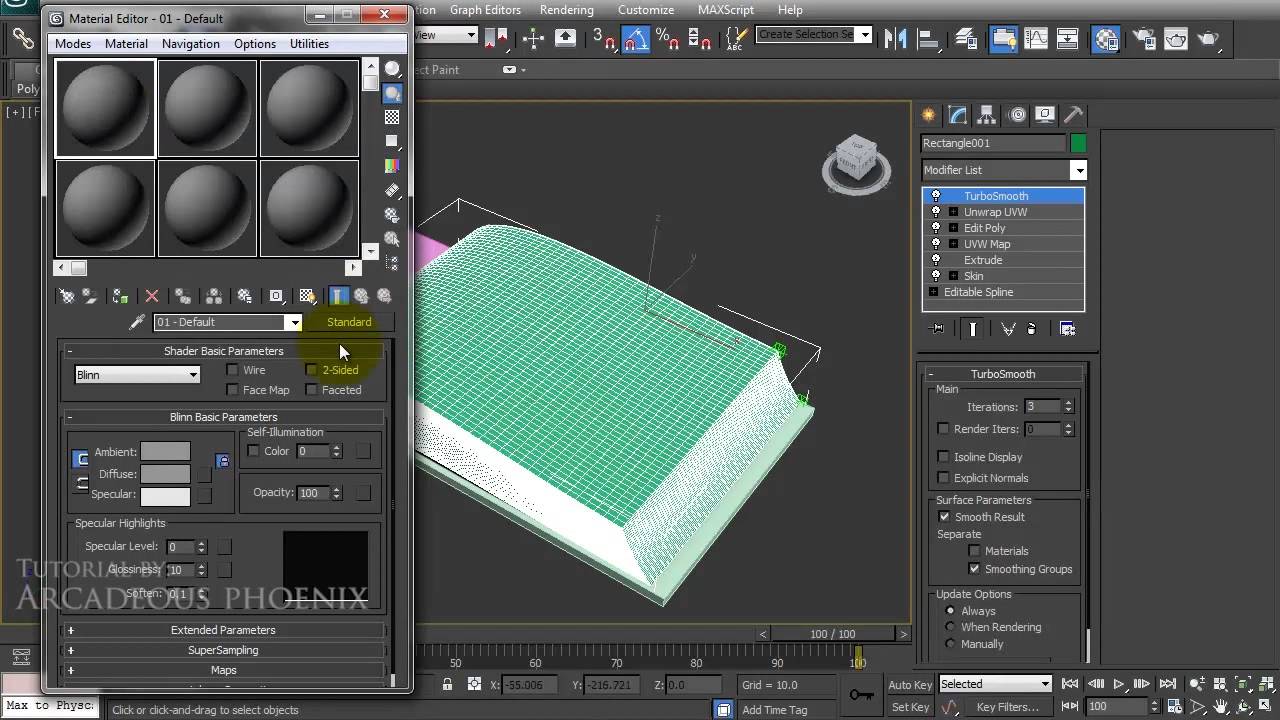This screenshot has width=1280, height=720.
Task: Open the Rendering menu
Action: 567,10
